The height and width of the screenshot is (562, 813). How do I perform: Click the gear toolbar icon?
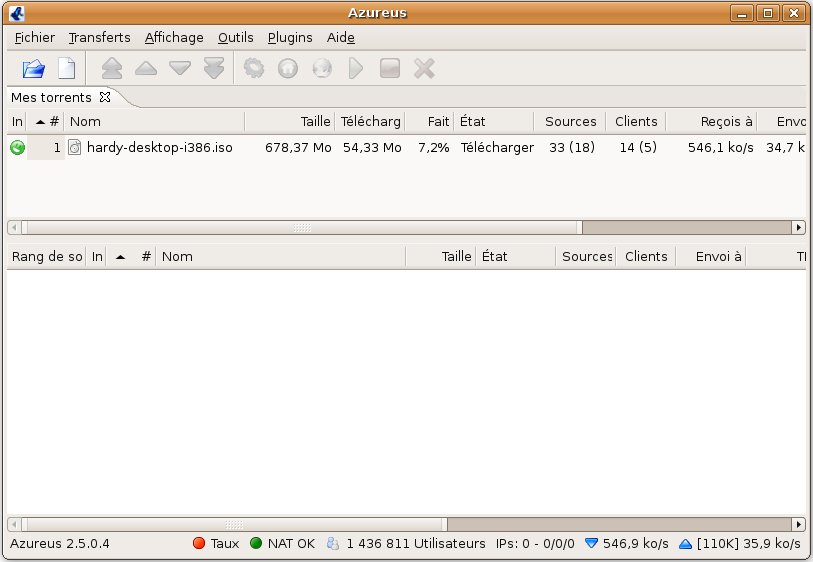click(x=254, y=68)
